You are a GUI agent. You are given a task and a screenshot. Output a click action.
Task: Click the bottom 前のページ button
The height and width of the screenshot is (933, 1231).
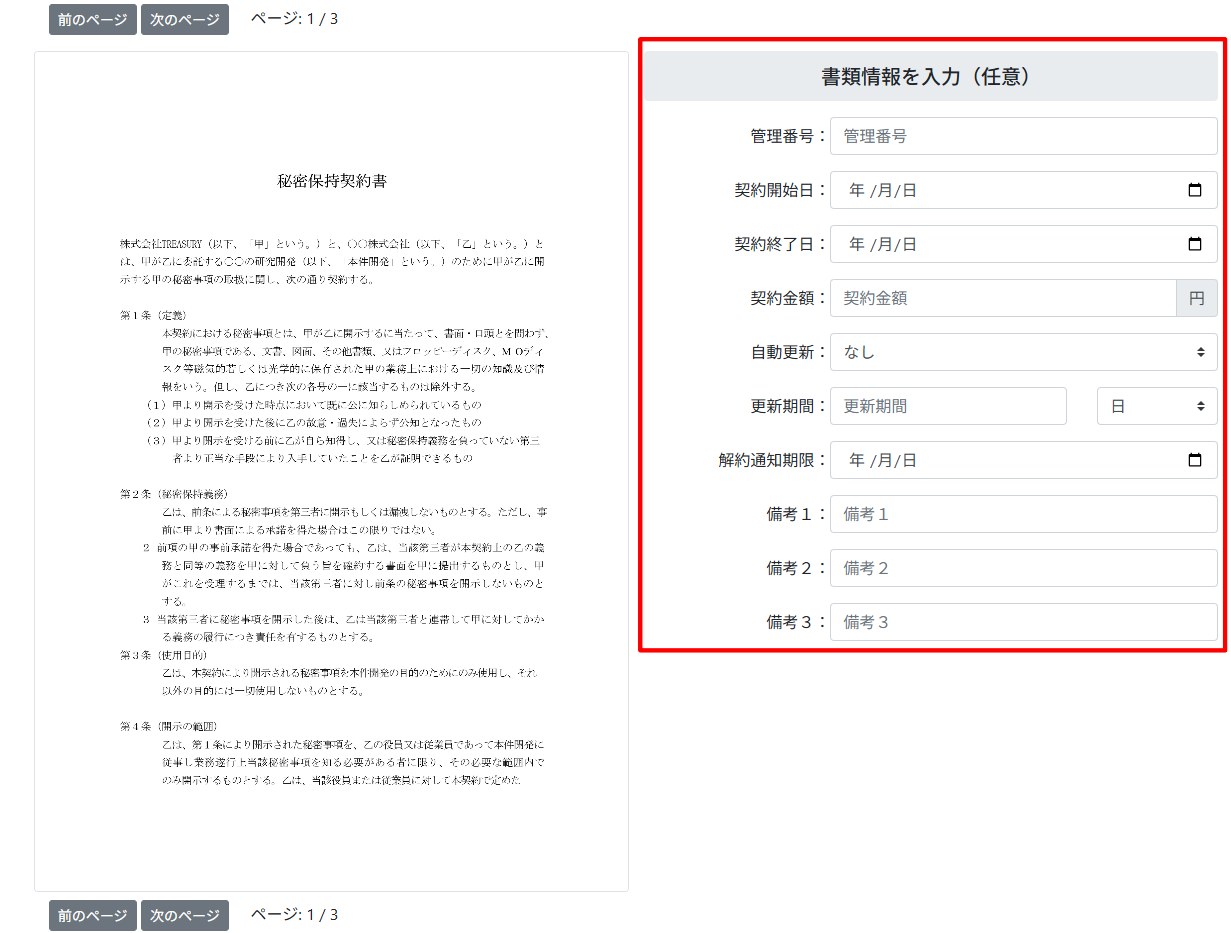coord(93,915)
